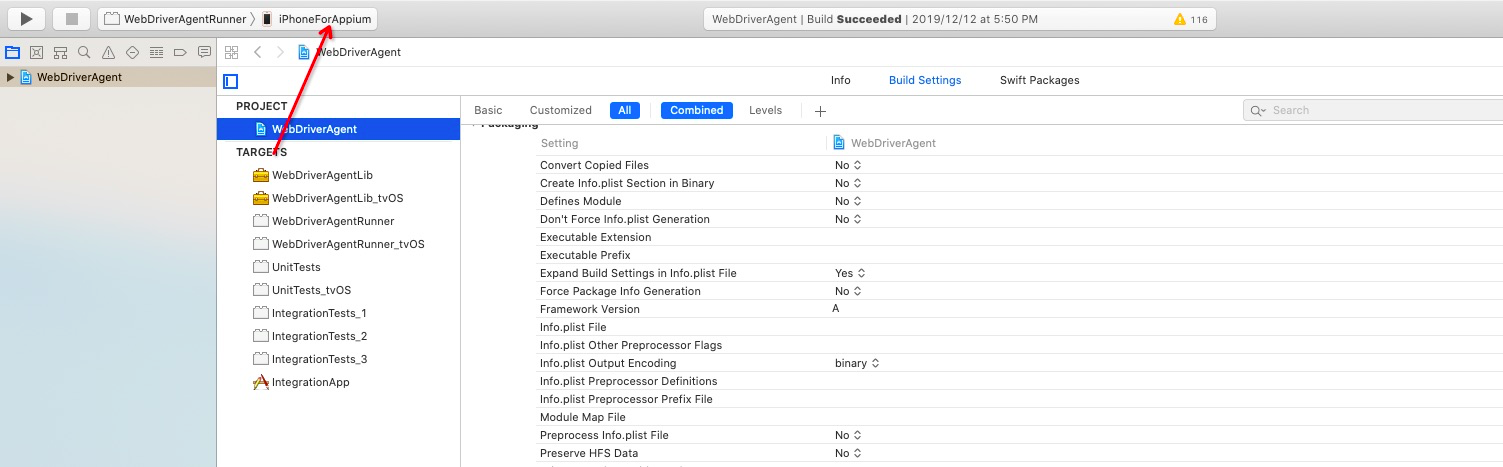Screen dimensions: 1503x467
Task: Switch to the Swift Packages tab
Action: [x=1040, y=80]
